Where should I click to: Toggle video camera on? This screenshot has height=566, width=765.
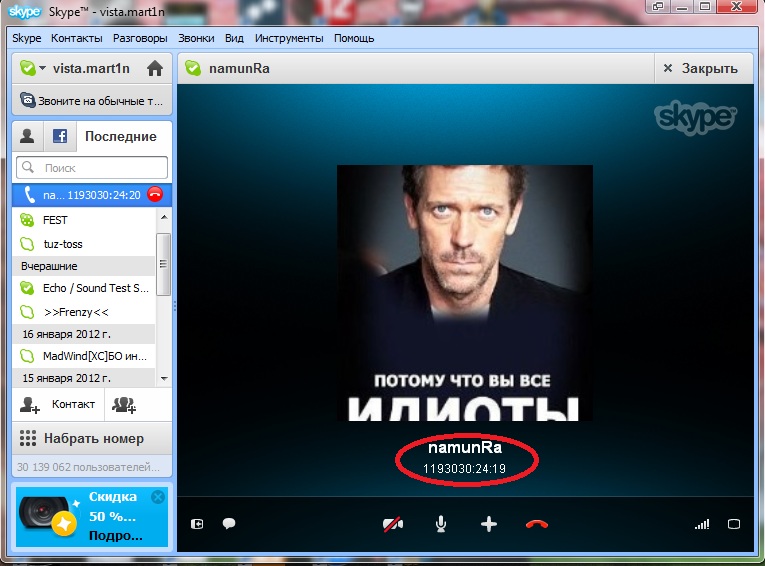(x=393, y=525)
